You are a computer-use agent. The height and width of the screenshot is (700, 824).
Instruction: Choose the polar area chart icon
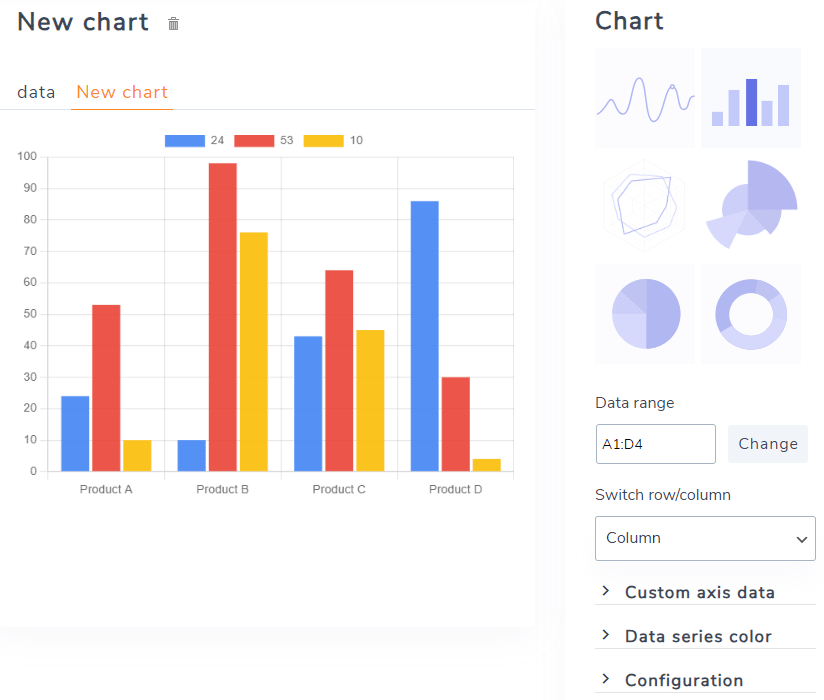751,204
